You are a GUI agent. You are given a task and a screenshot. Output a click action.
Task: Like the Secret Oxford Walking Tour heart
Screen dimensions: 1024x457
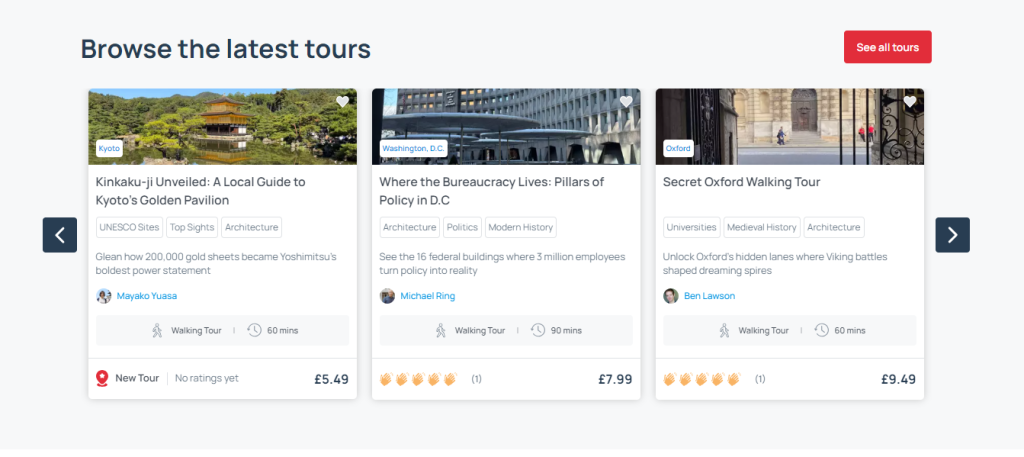pyautogui.click(x=909, y=102)
